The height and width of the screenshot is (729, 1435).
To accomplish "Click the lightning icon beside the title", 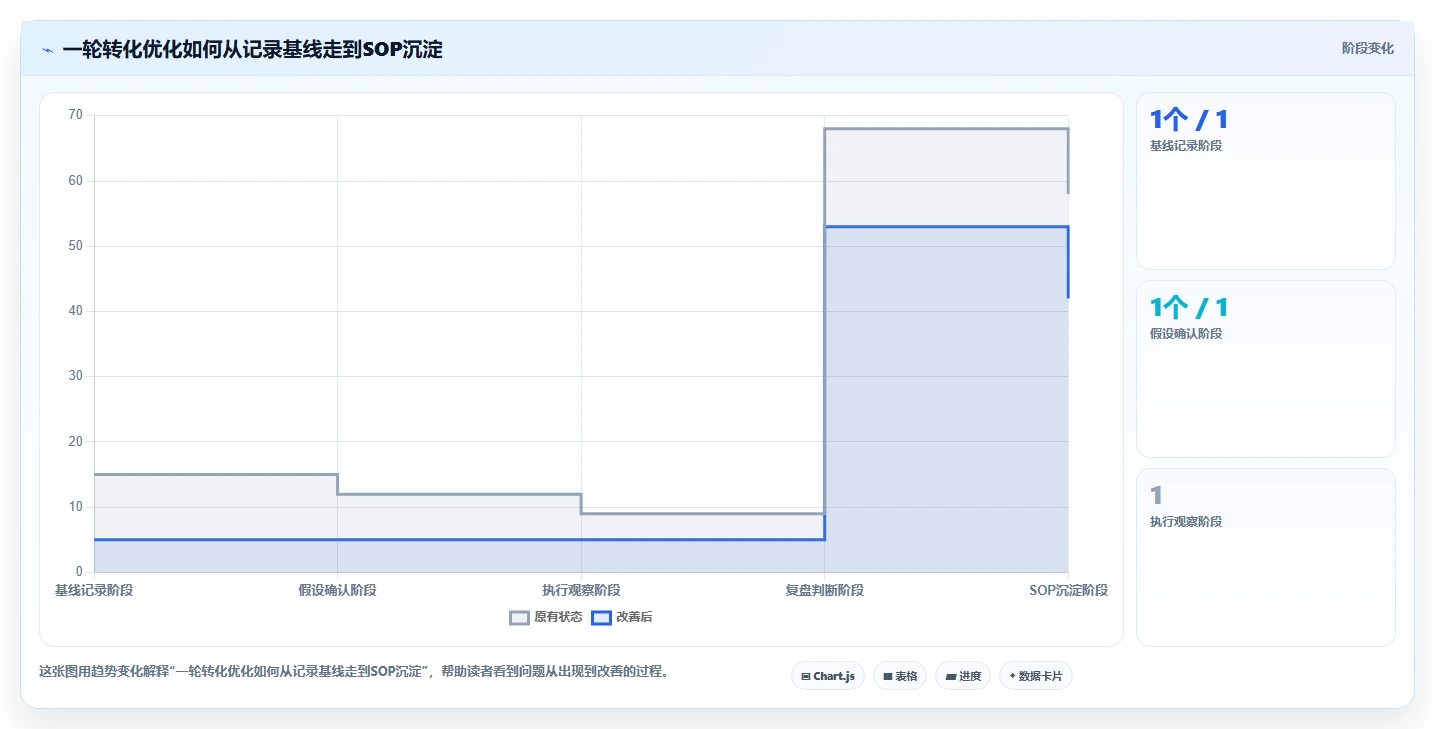I will [x=47, y=50].
